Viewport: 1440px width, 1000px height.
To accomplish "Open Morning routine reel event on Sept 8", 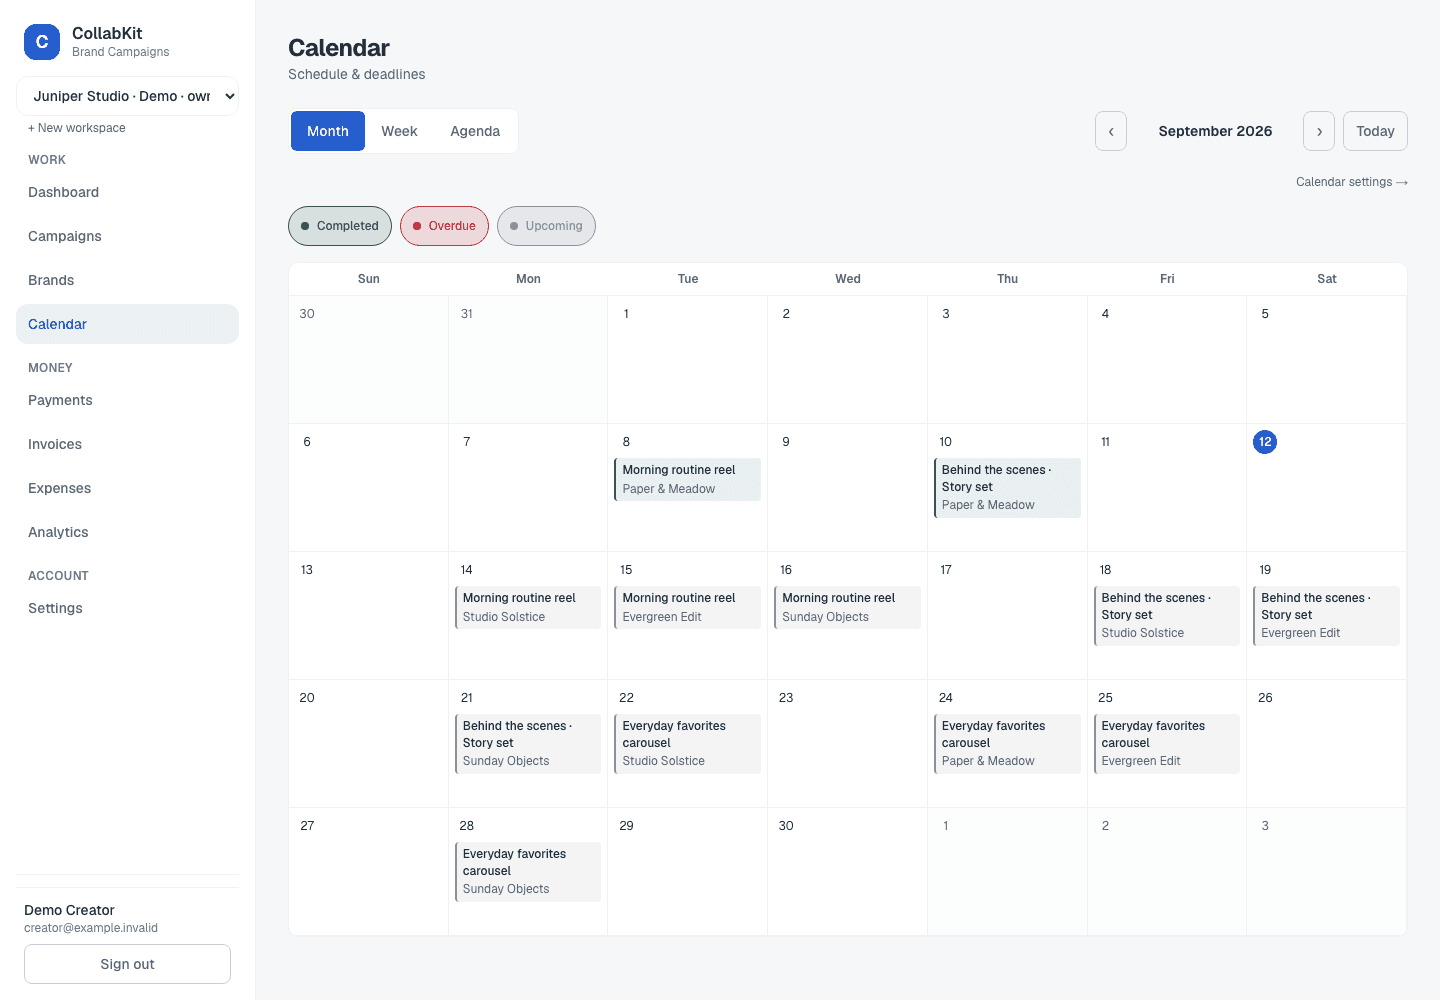I will pyautogui.click(x=687, y=479).
